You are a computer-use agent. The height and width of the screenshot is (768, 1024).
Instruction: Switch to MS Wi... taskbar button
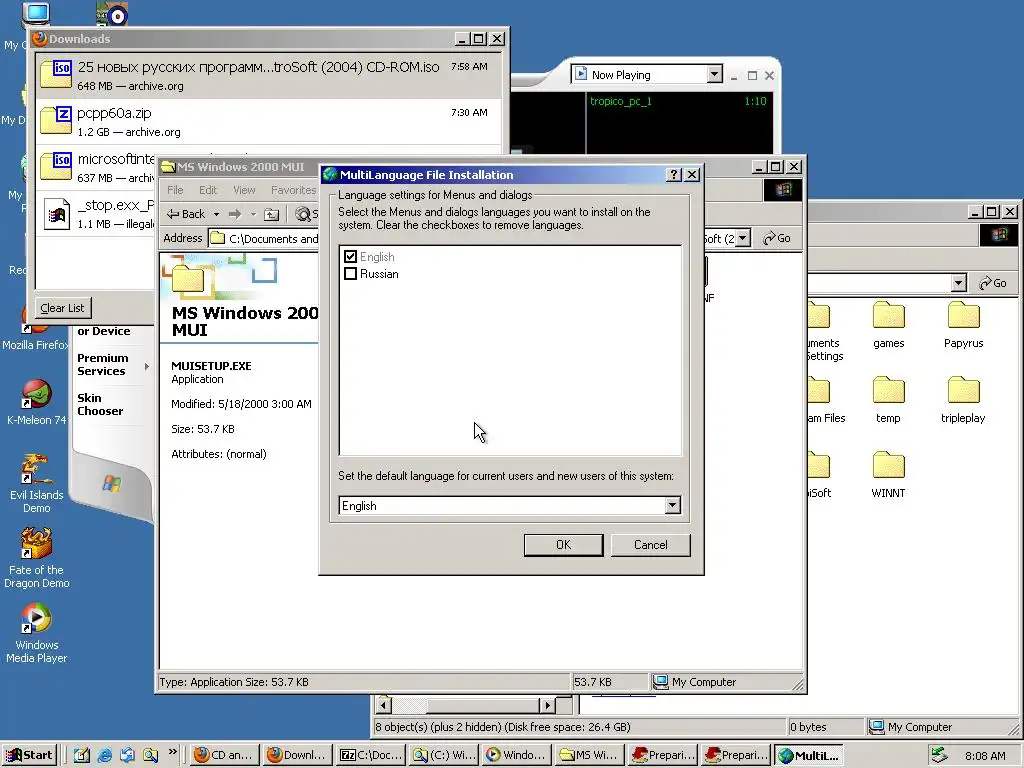[591, 755]
